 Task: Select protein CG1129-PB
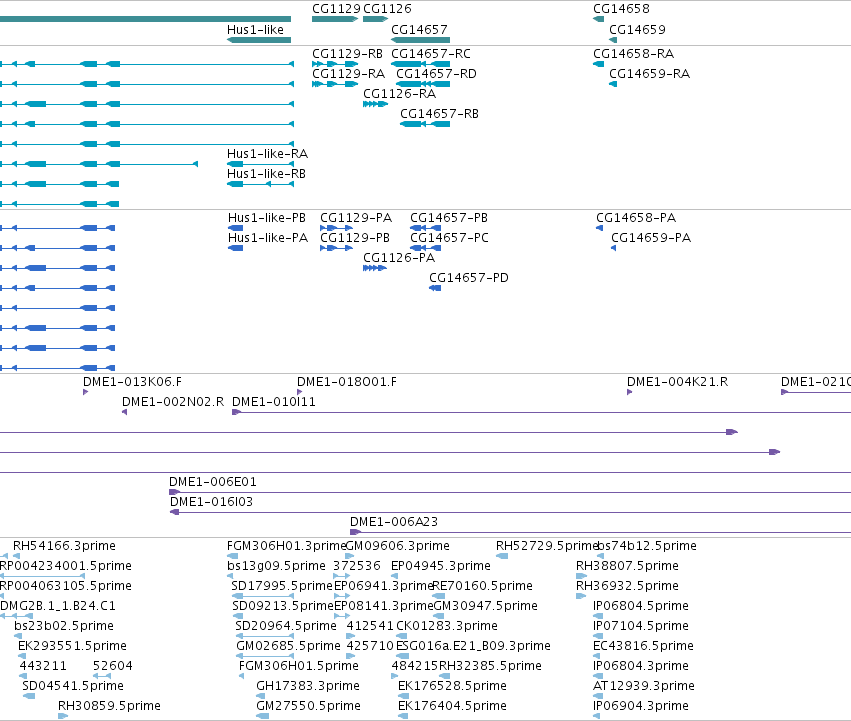(354, 238)
